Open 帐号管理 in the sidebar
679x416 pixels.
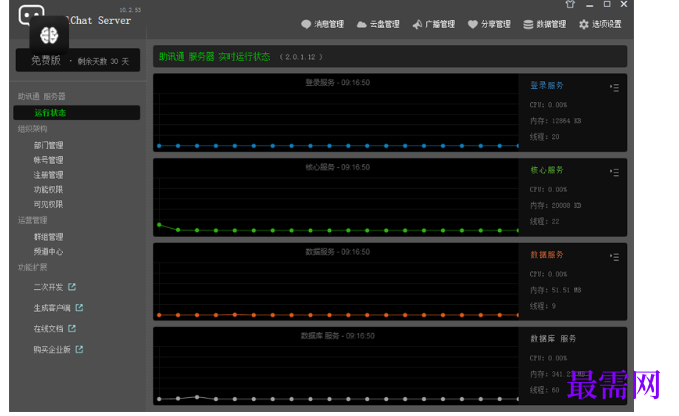[48, 160]
